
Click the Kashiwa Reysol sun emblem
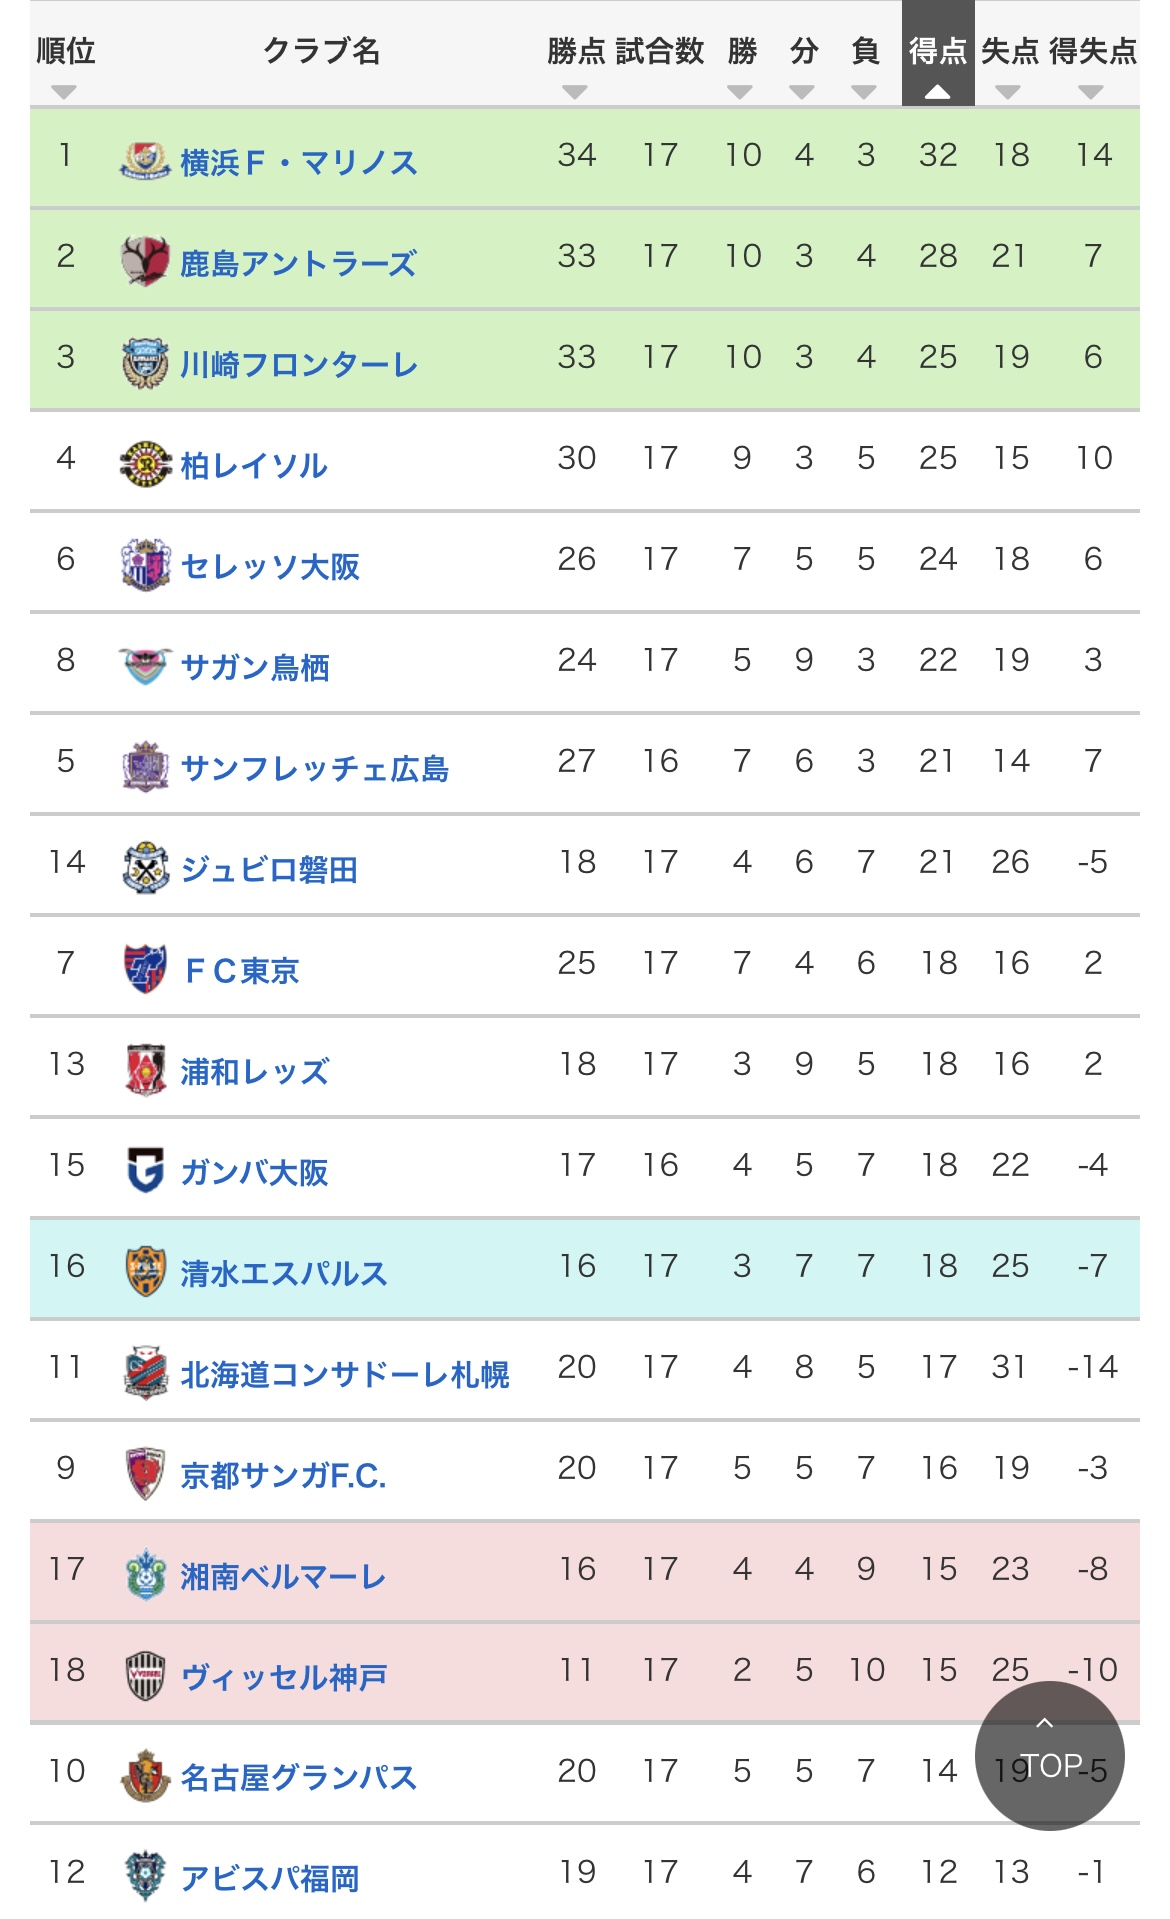tap(145, 463)
